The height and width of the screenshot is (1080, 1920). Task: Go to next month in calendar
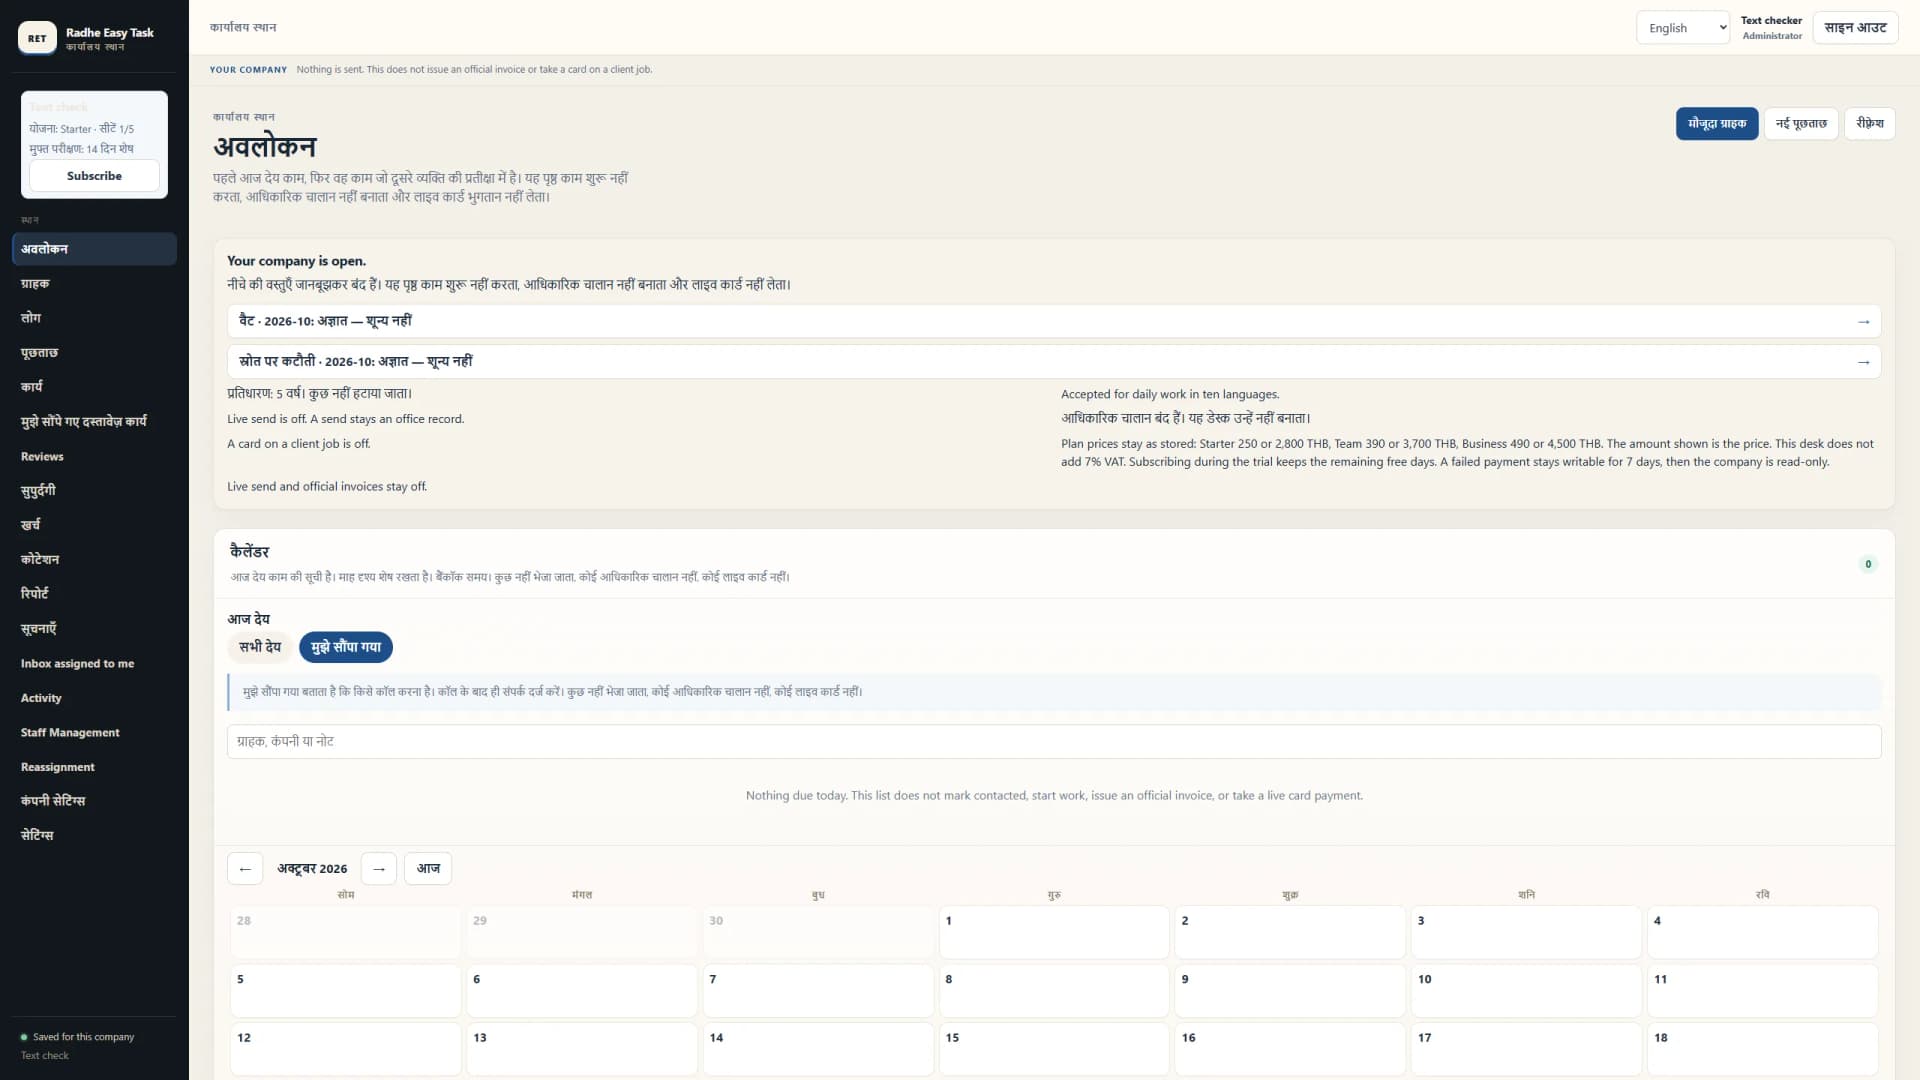379,869
